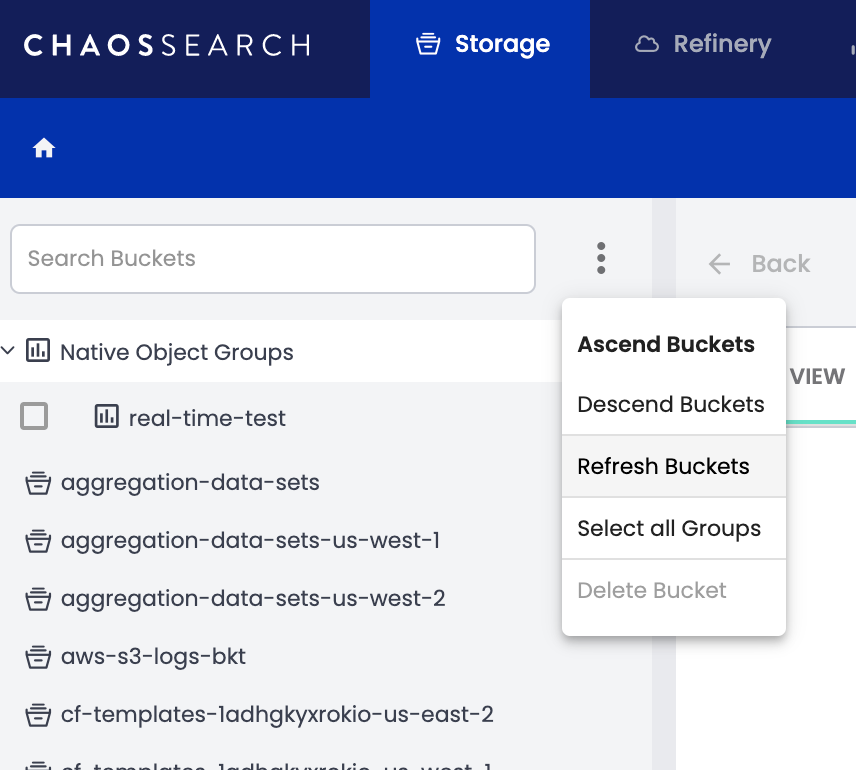
Task: Click the bucket icon beside aggregation-data-sets-us-west-1
Action: 38,541
